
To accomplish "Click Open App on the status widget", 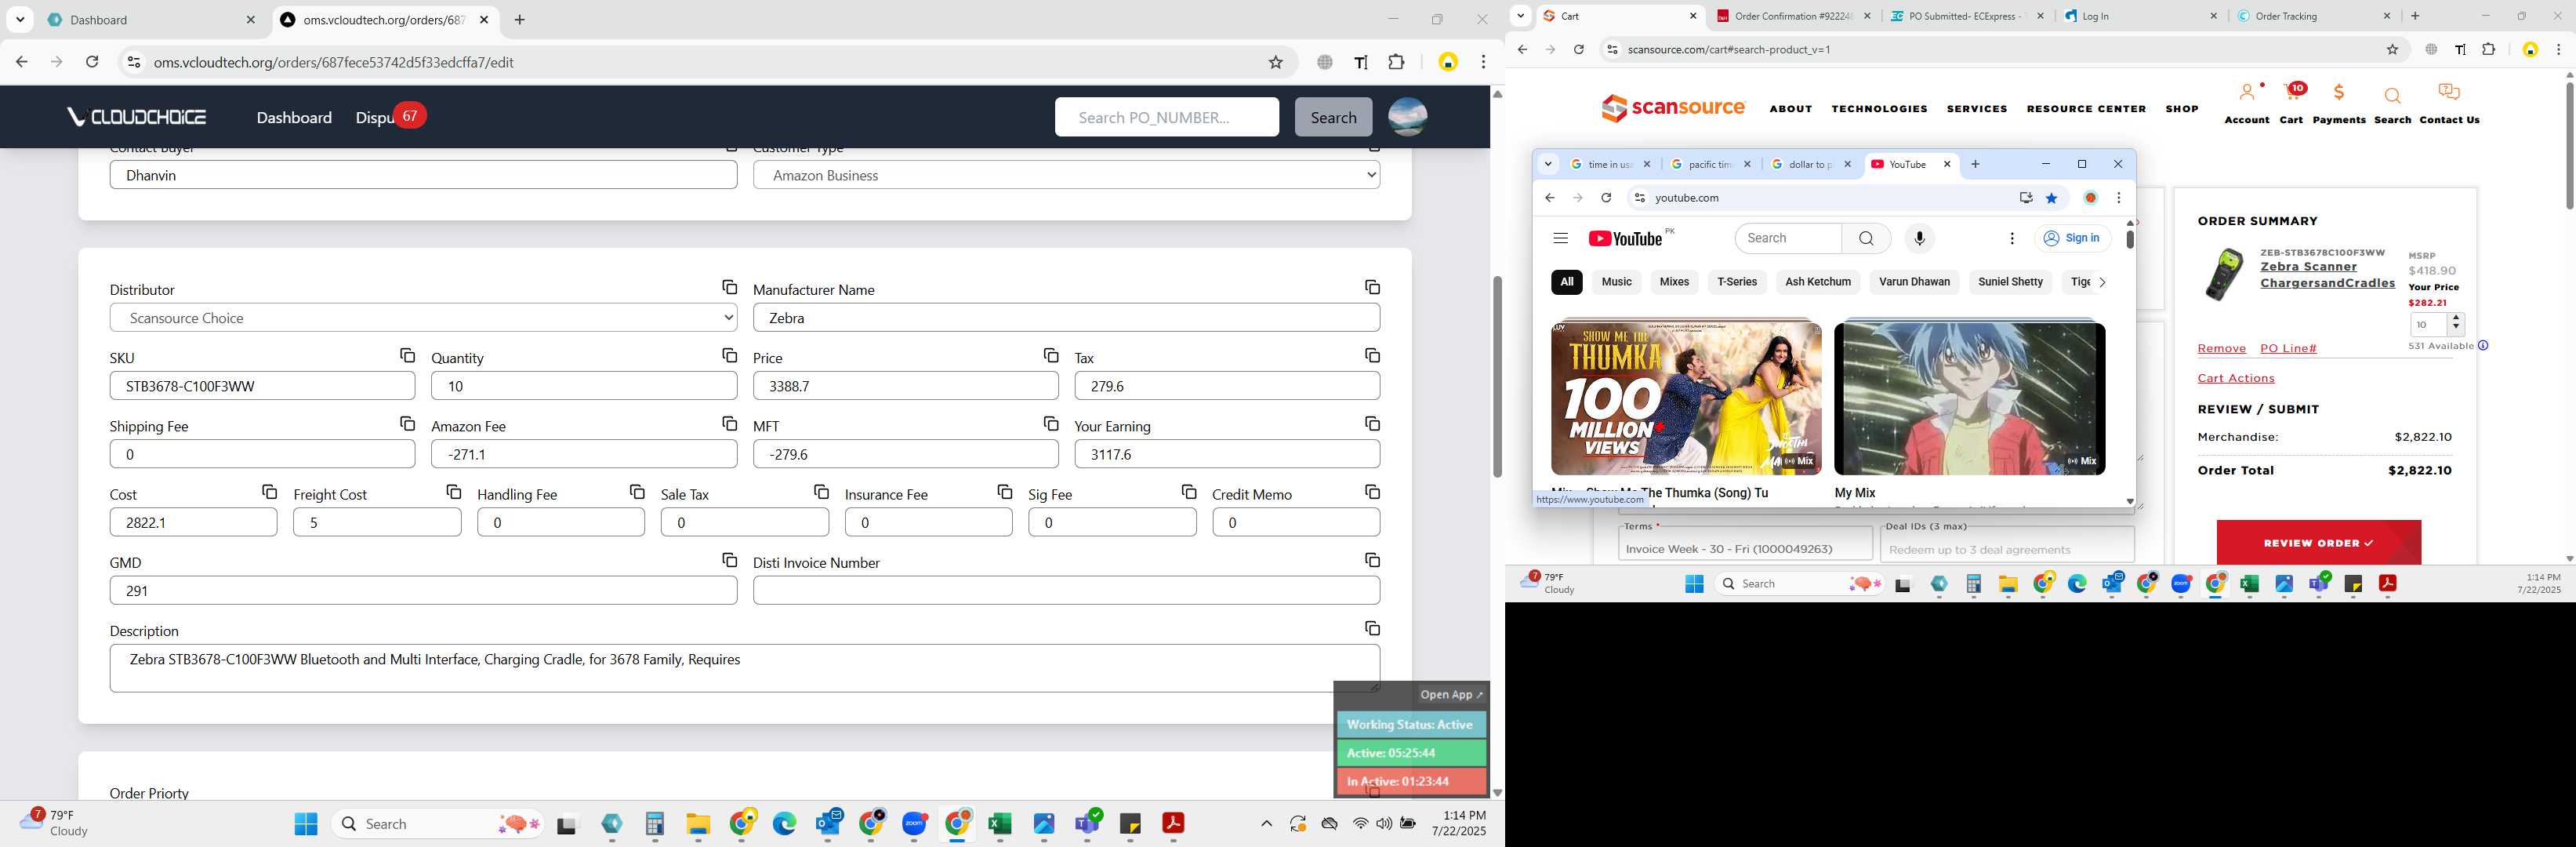I will click(1451, 694).
